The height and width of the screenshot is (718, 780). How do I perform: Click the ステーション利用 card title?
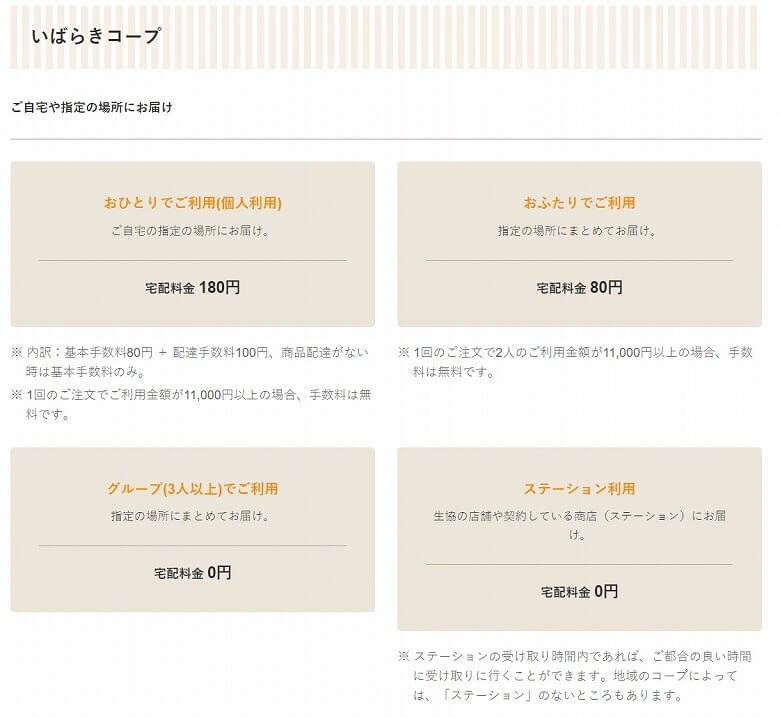pyautogui.click(x=579, y=489)
